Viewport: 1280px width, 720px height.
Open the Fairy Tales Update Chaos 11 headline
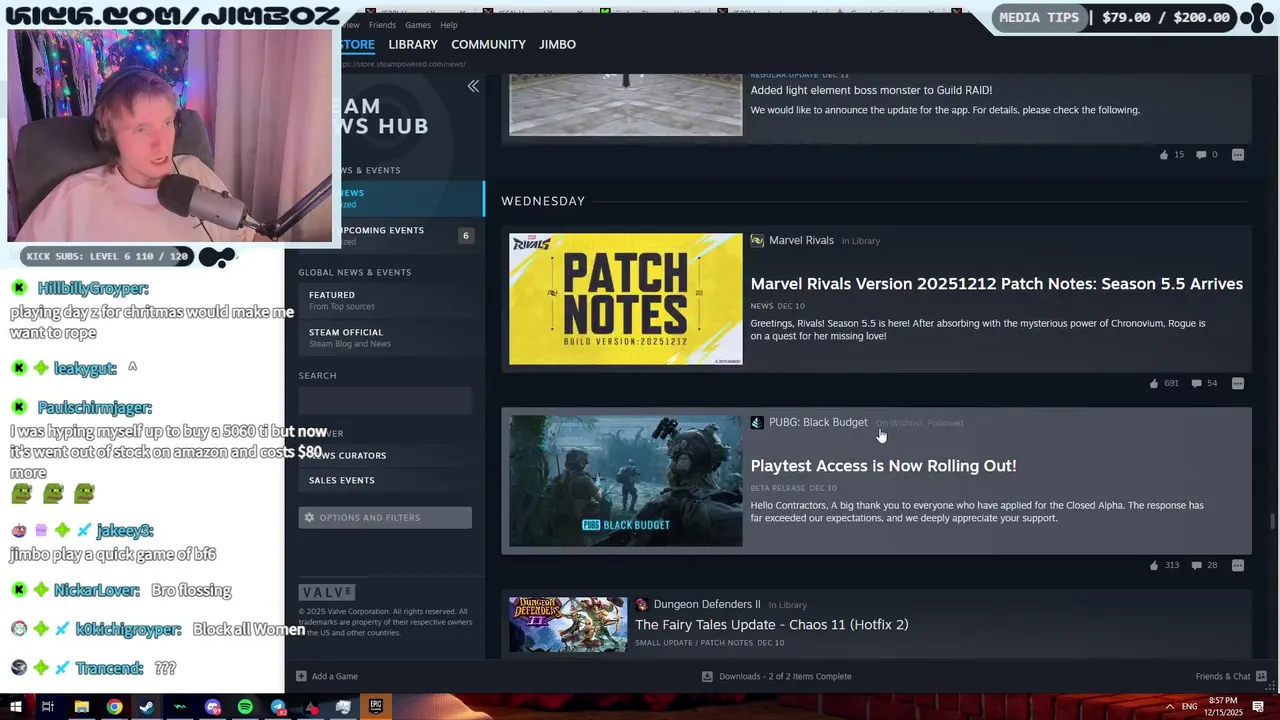pyautogui.click(x=772, y=624)
